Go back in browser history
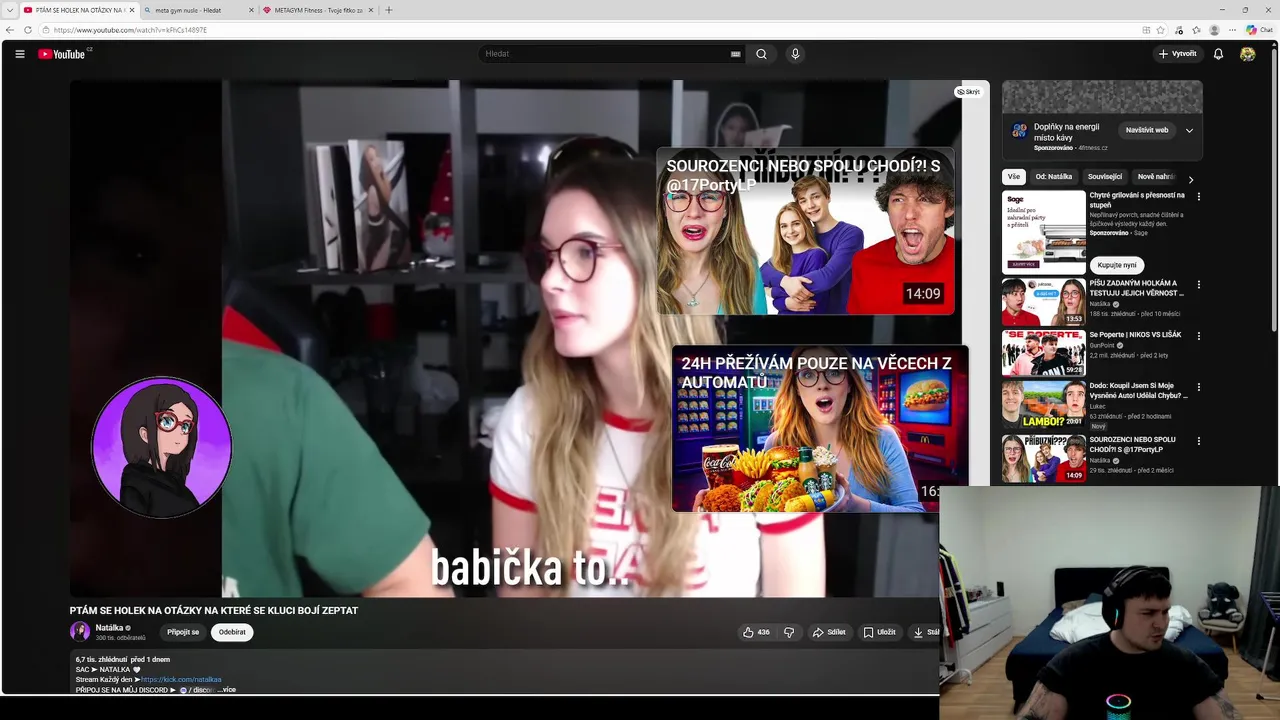Image resolution: width=1280 pixels, height=720 pixels. (x=10, y=30)
